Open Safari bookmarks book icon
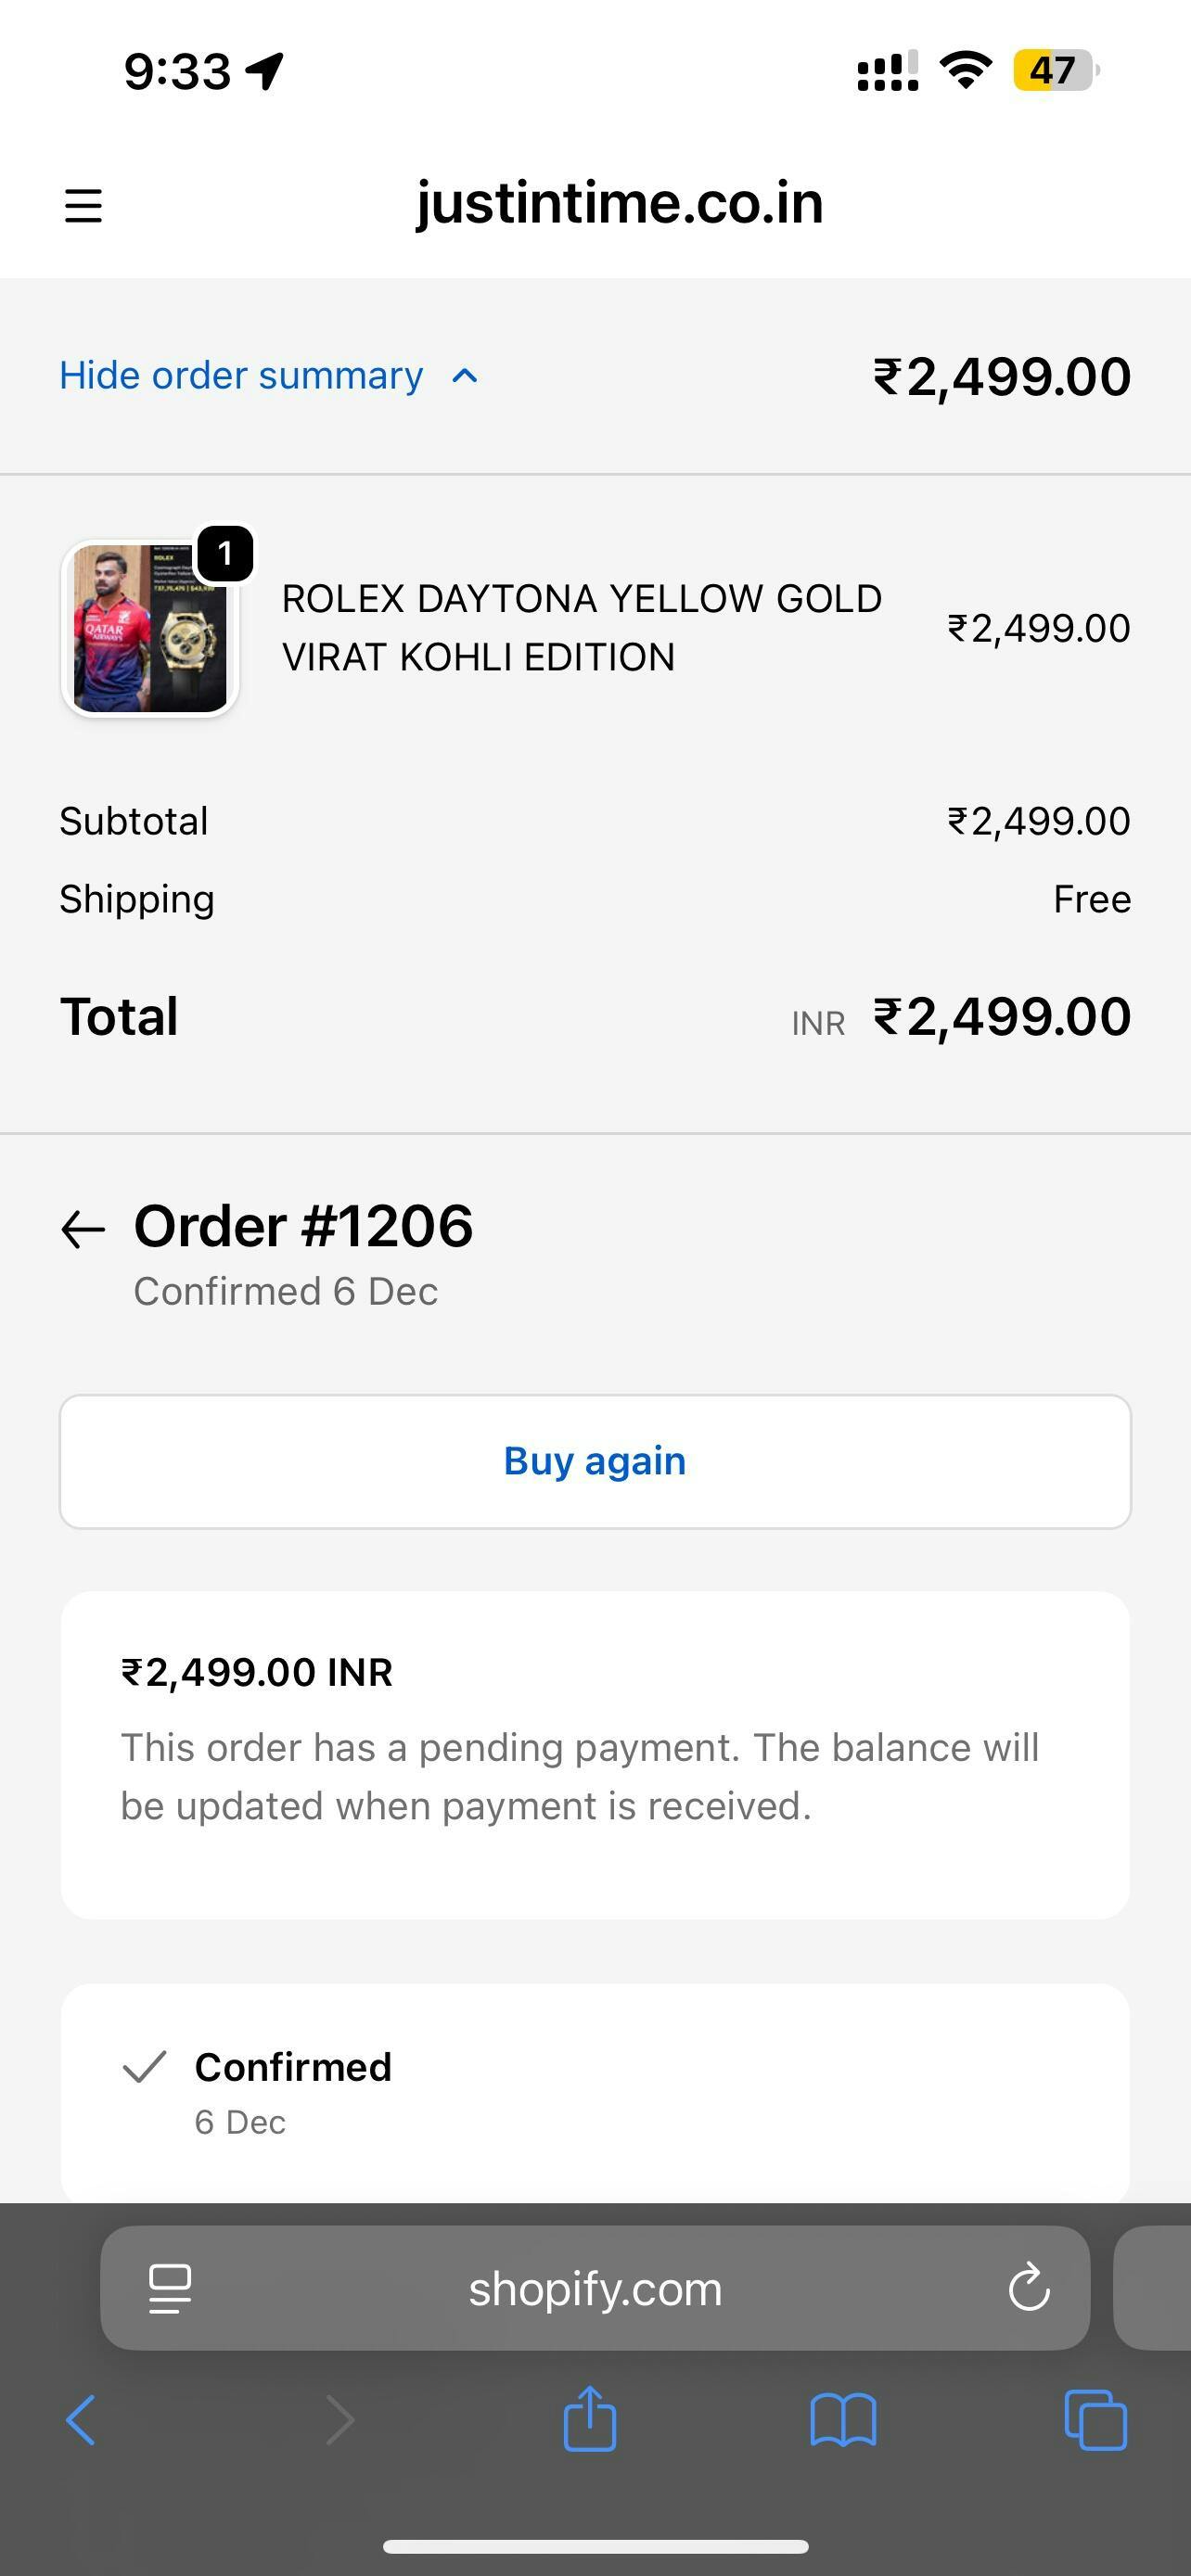The width and height of the screenshot is (1191, 2576). pos(843,2421)
